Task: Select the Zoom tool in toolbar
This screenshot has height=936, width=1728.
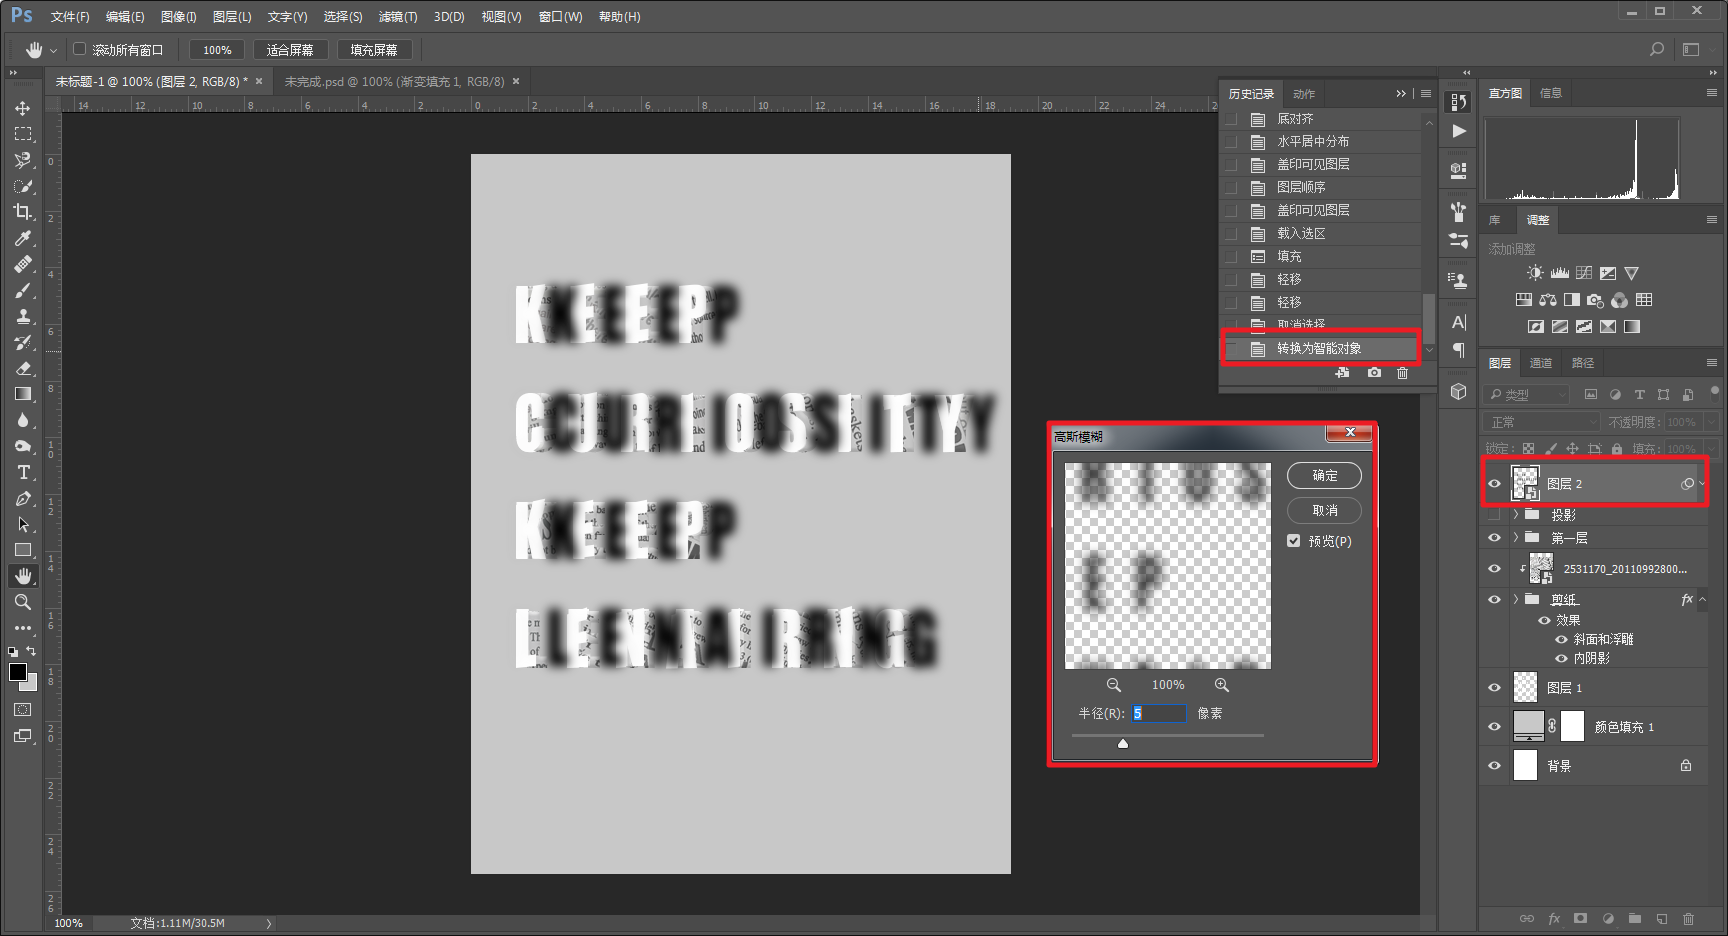Action: [x=23, y=602]
